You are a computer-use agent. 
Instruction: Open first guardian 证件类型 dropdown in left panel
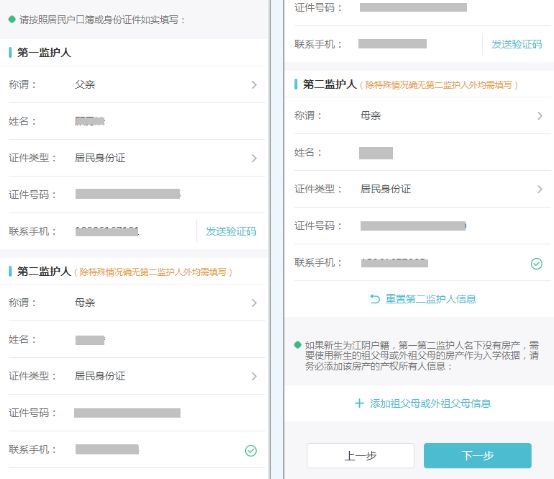(136, 158)
